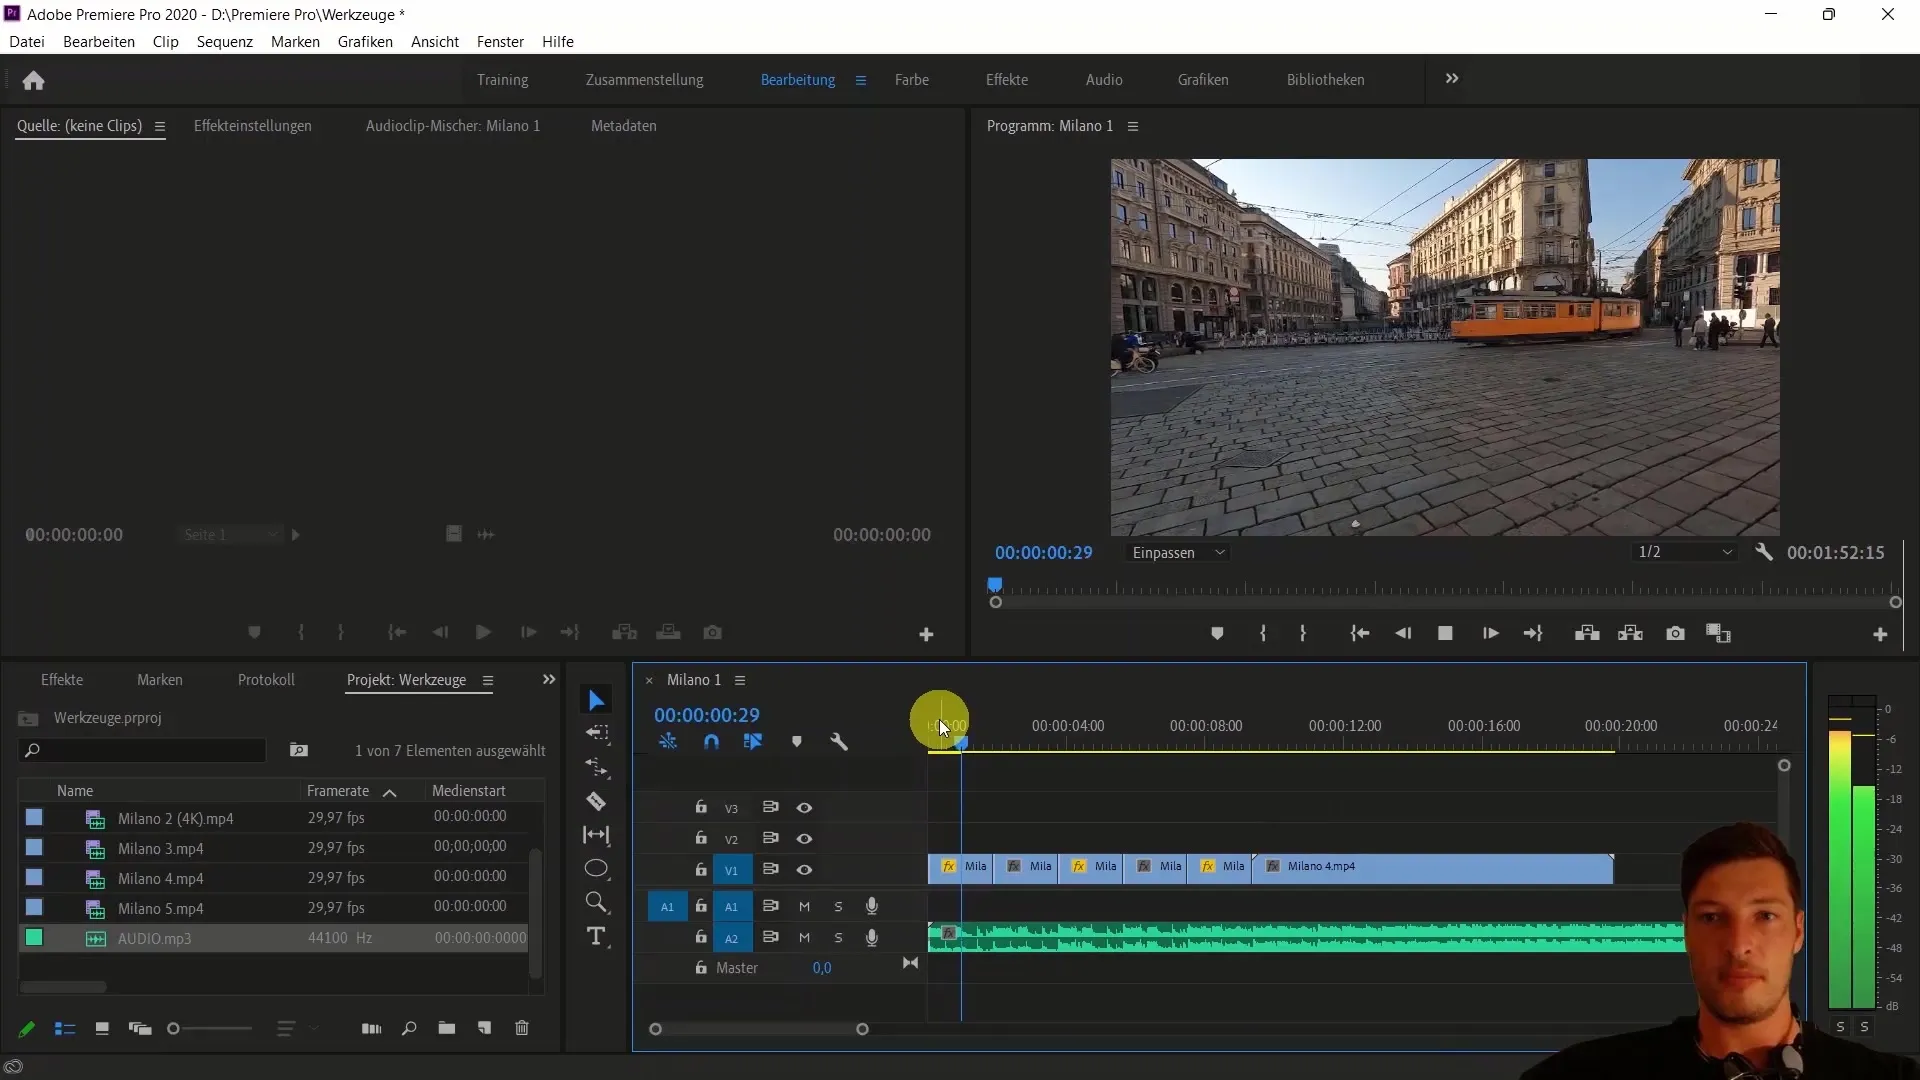Open the Sequenz menu
Viewport: 1920px width, 1080px height.
pos(225,42)
